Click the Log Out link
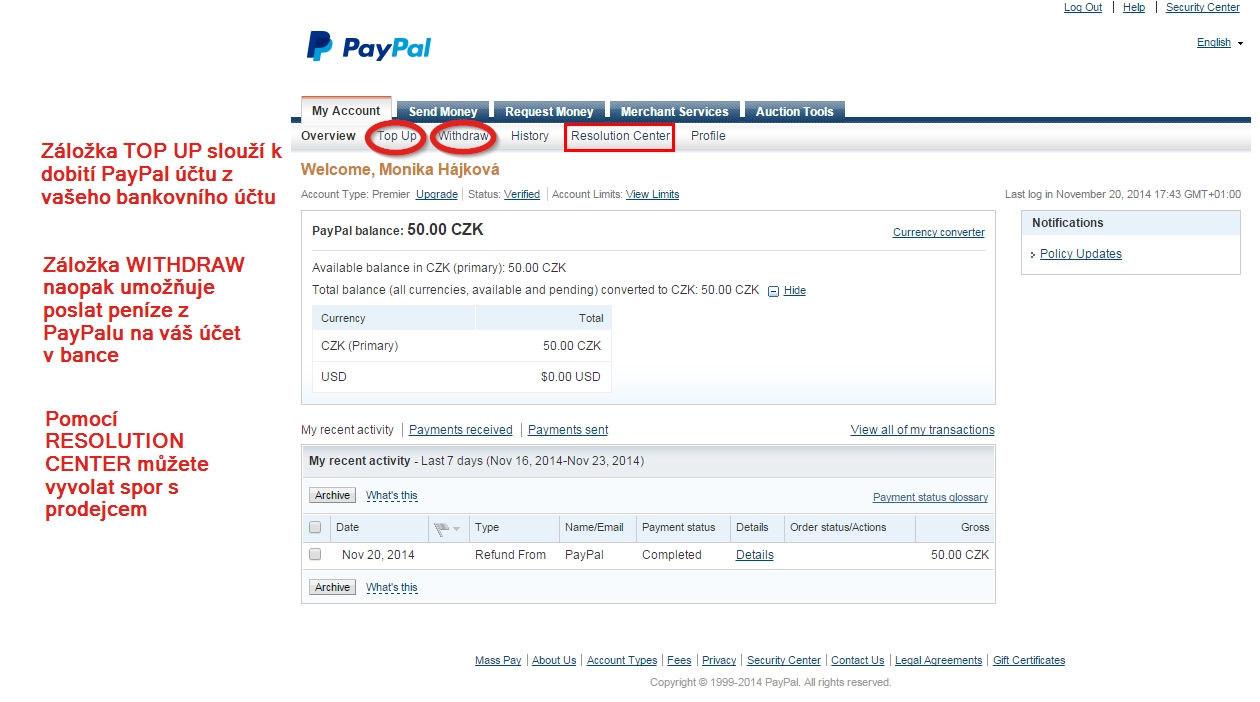Viewport: 1260px width, 702px height. point(1082,7)
